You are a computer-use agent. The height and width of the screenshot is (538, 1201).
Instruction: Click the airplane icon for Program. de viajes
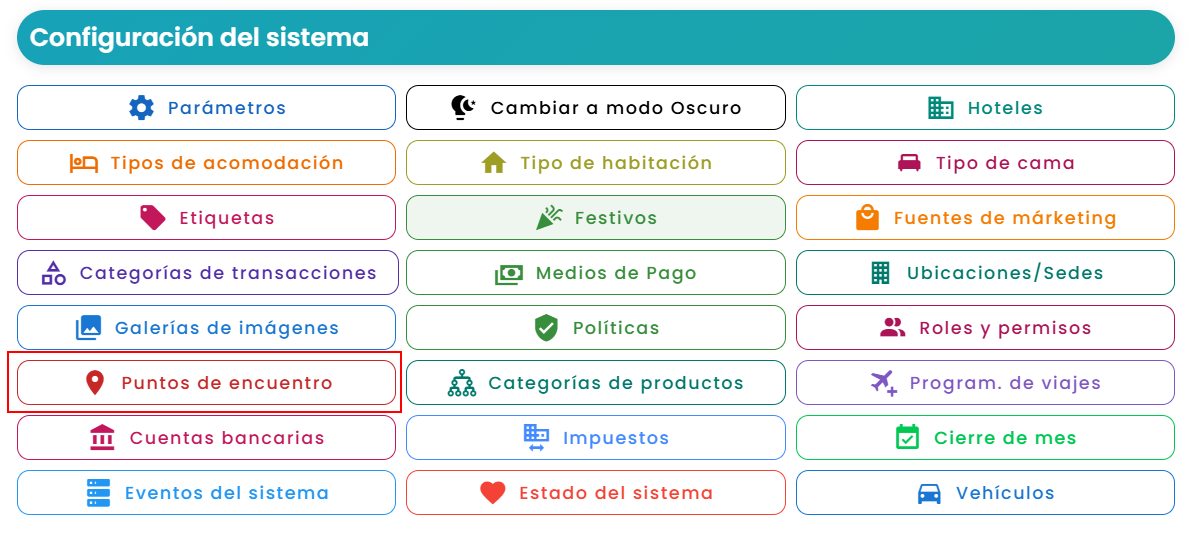(x=884, y=383)
